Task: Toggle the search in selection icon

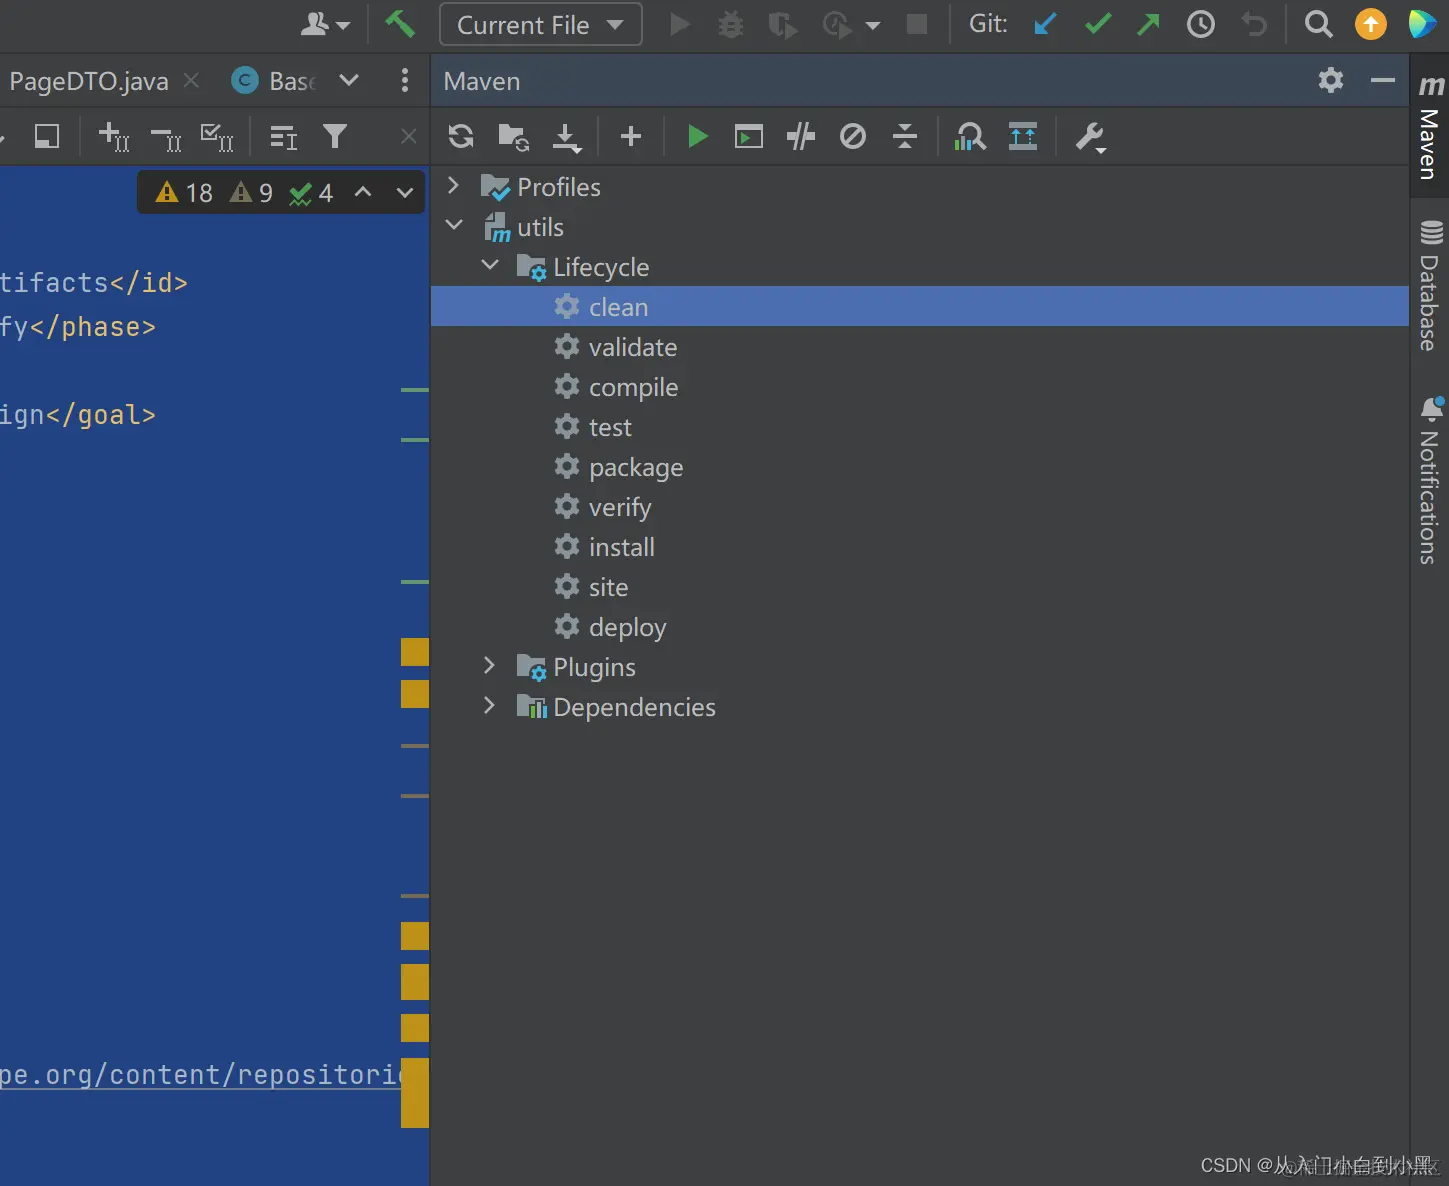Action: pyautogui.click(x=284, y=137)
